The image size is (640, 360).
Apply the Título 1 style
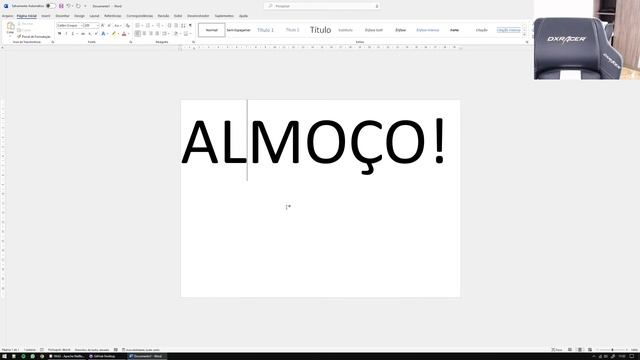coord(265,30)
